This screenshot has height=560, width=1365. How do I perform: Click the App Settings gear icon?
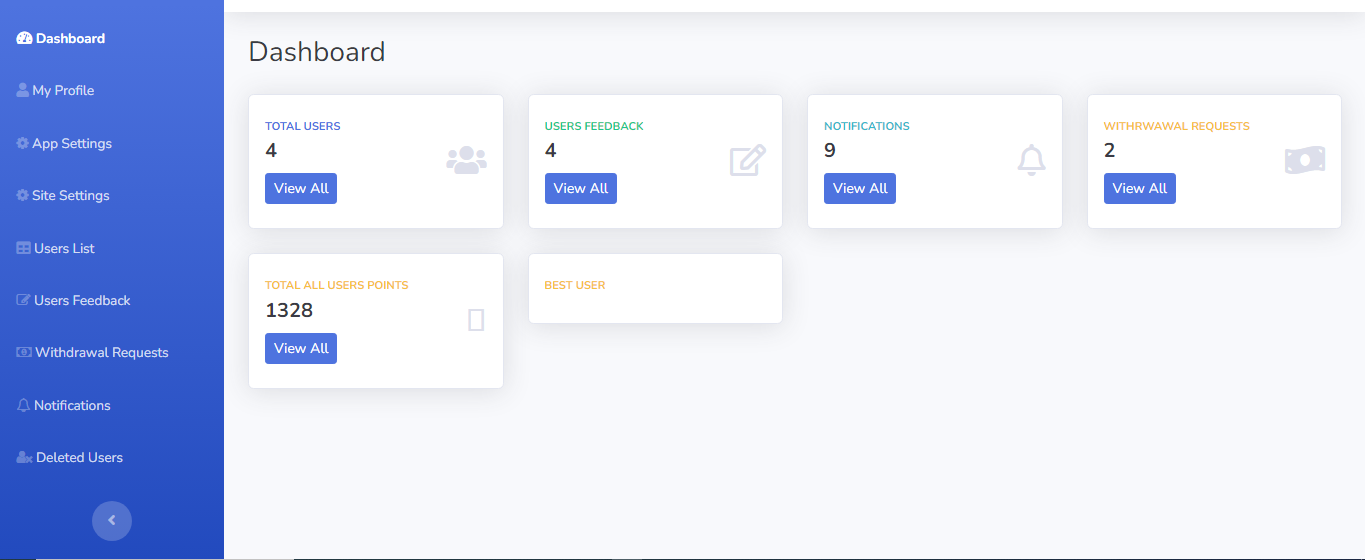[23, 144]
